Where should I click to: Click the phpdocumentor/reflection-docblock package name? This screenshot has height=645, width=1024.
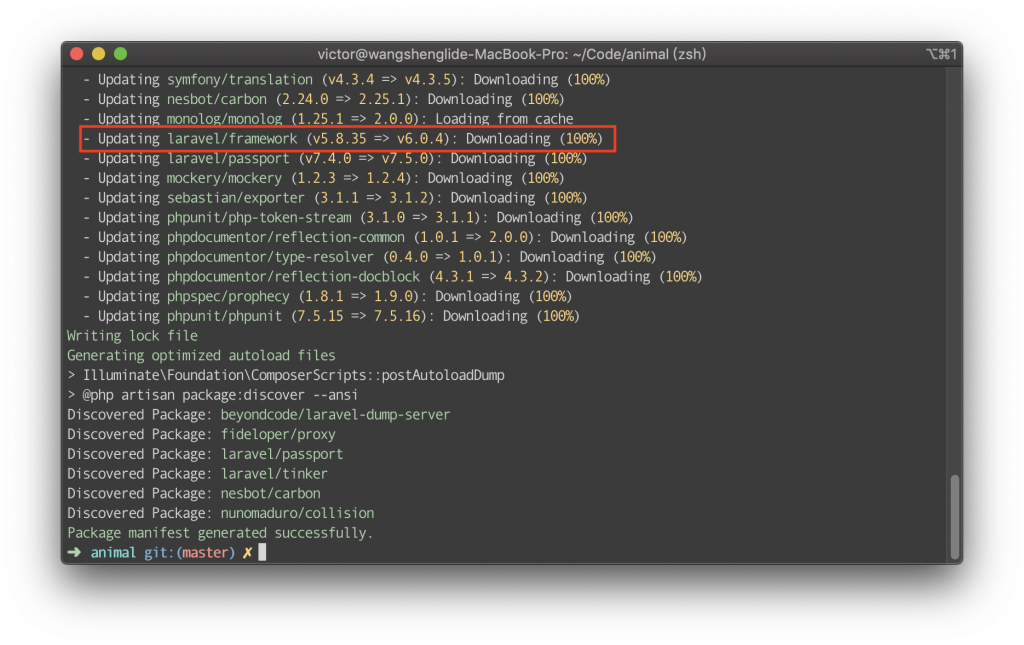point(293,277)
